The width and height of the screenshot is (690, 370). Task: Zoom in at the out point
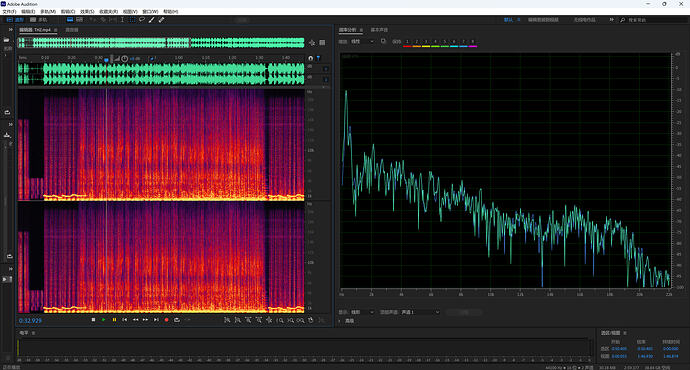tap(290, 320)
